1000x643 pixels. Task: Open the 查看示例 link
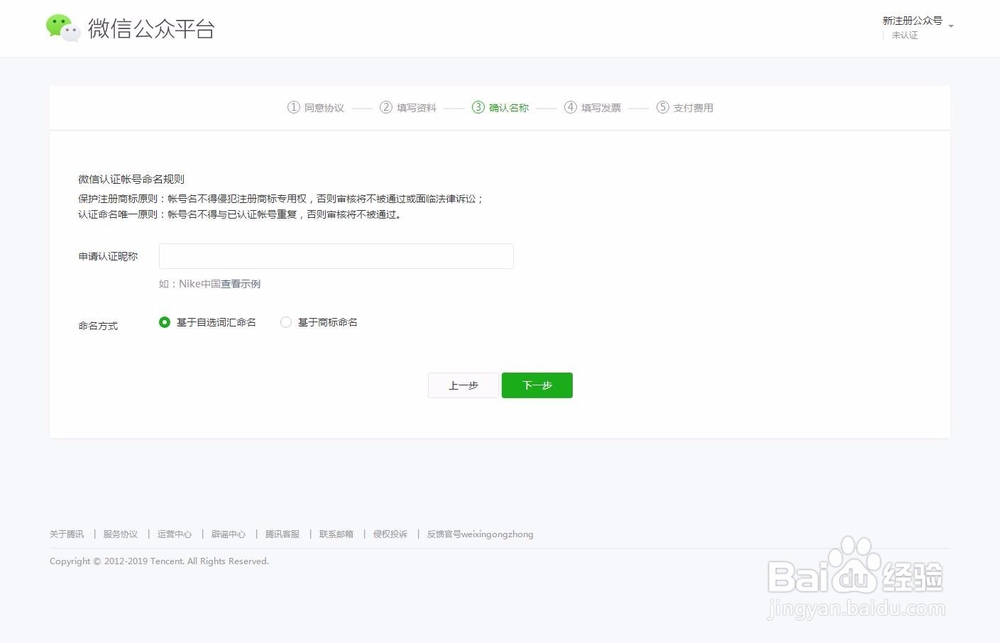(x=240, y=284)
